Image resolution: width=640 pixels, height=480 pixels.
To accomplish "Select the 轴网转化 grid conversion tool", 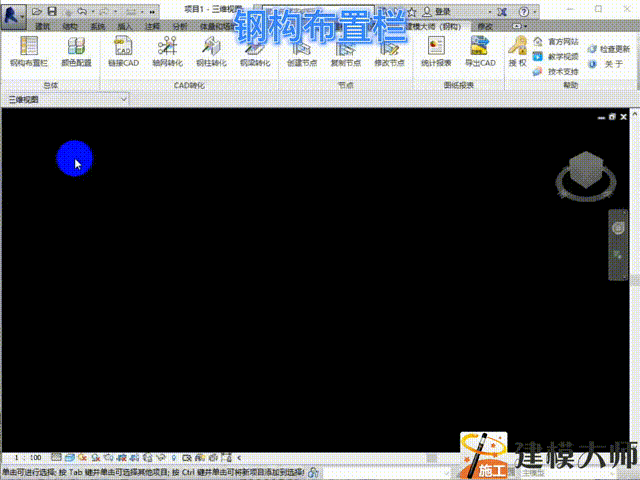I will pyautogui.click(x=167, y=50).
